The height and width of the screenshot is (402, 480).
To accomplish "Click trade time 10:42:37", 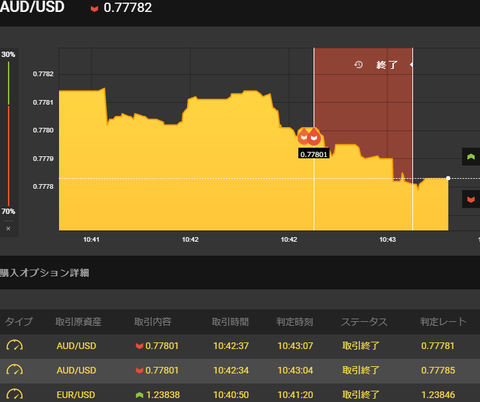I will point(231,346).
